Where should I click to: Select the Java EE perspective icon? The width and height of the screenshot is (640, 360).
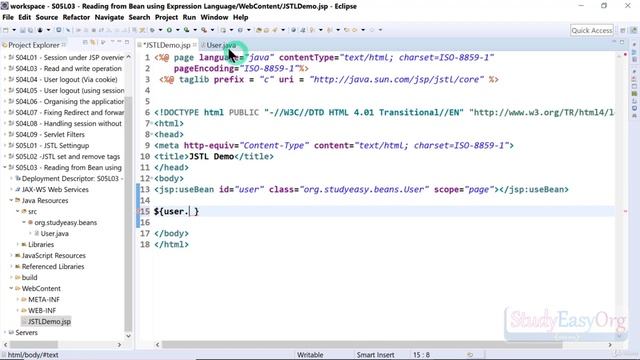point(633,30)
